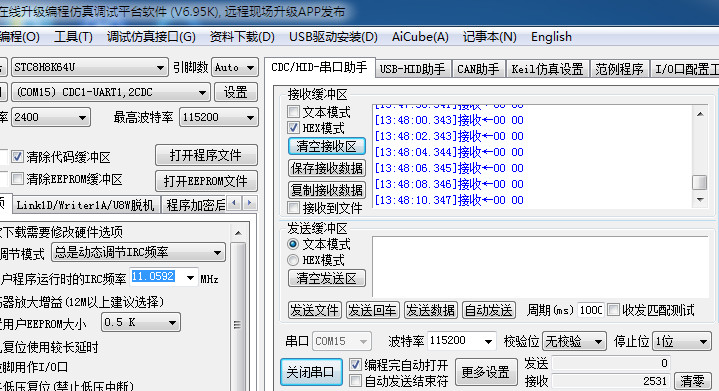The image size is (719, 391).
Task: Click the 发送回车 button
Action: pos(372,310)
